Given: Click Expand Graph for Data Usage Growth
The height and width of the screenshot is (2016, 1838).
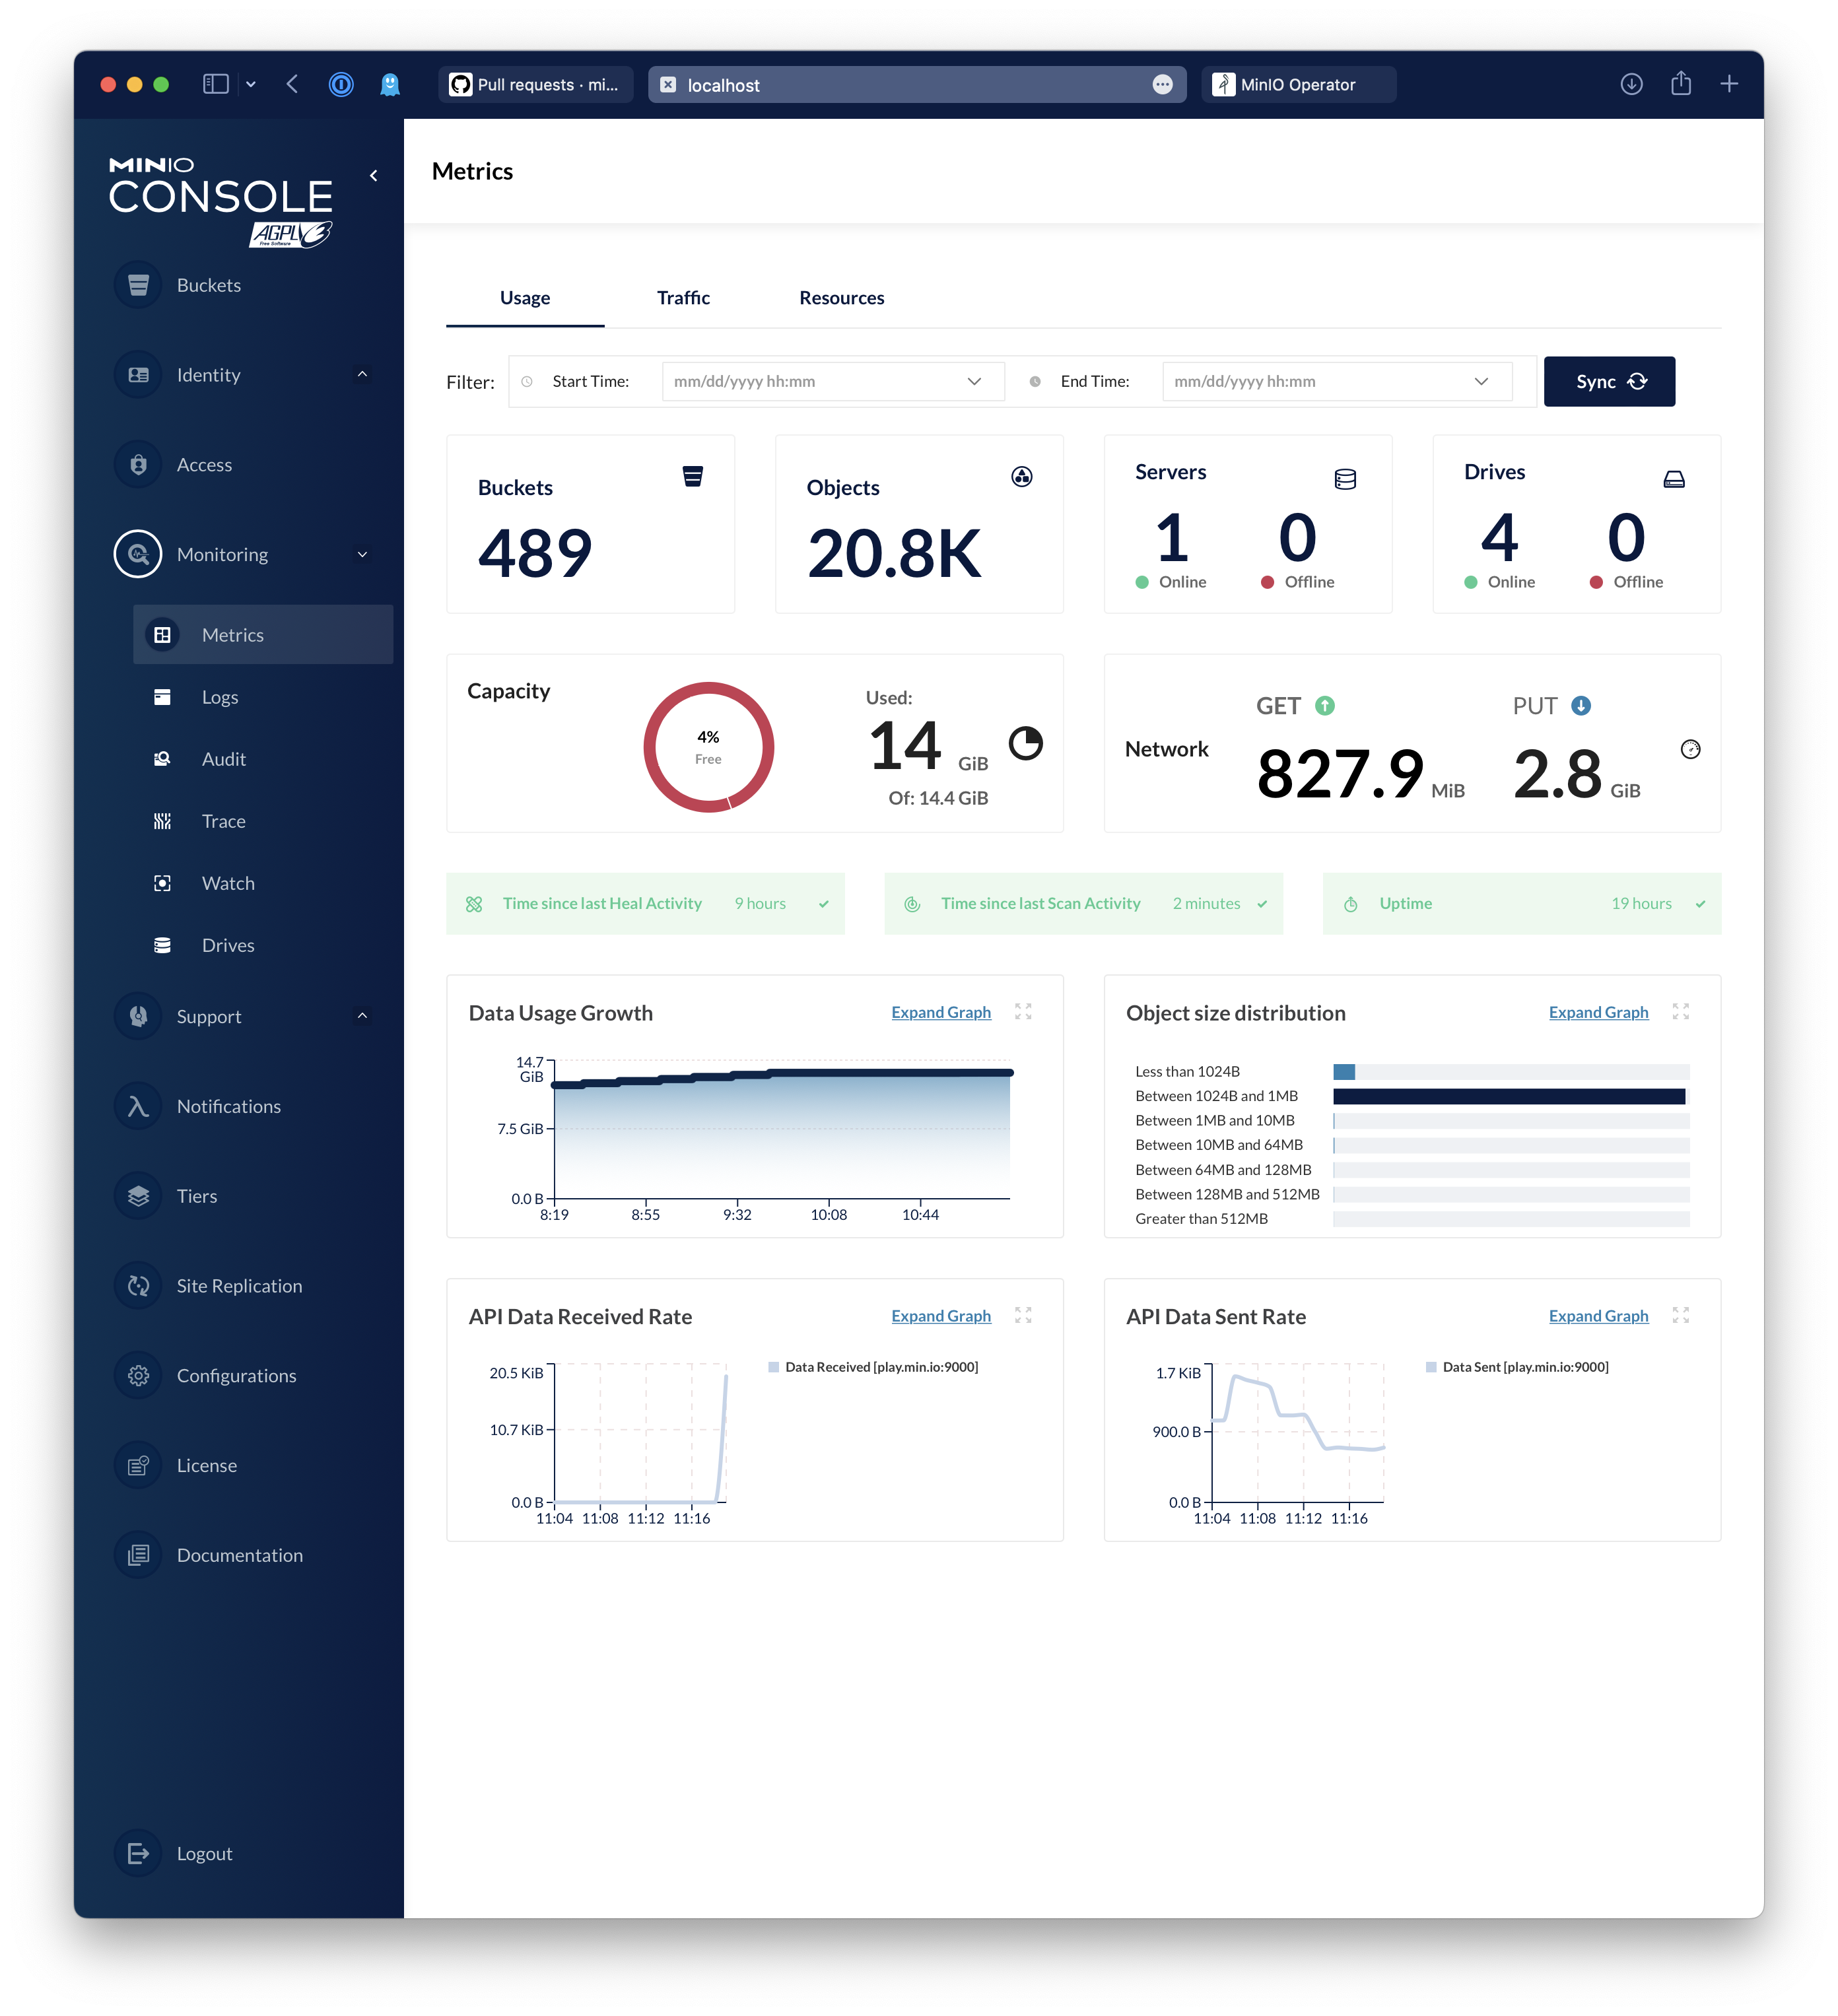Looking at the screenshot, I should 940,1012.
